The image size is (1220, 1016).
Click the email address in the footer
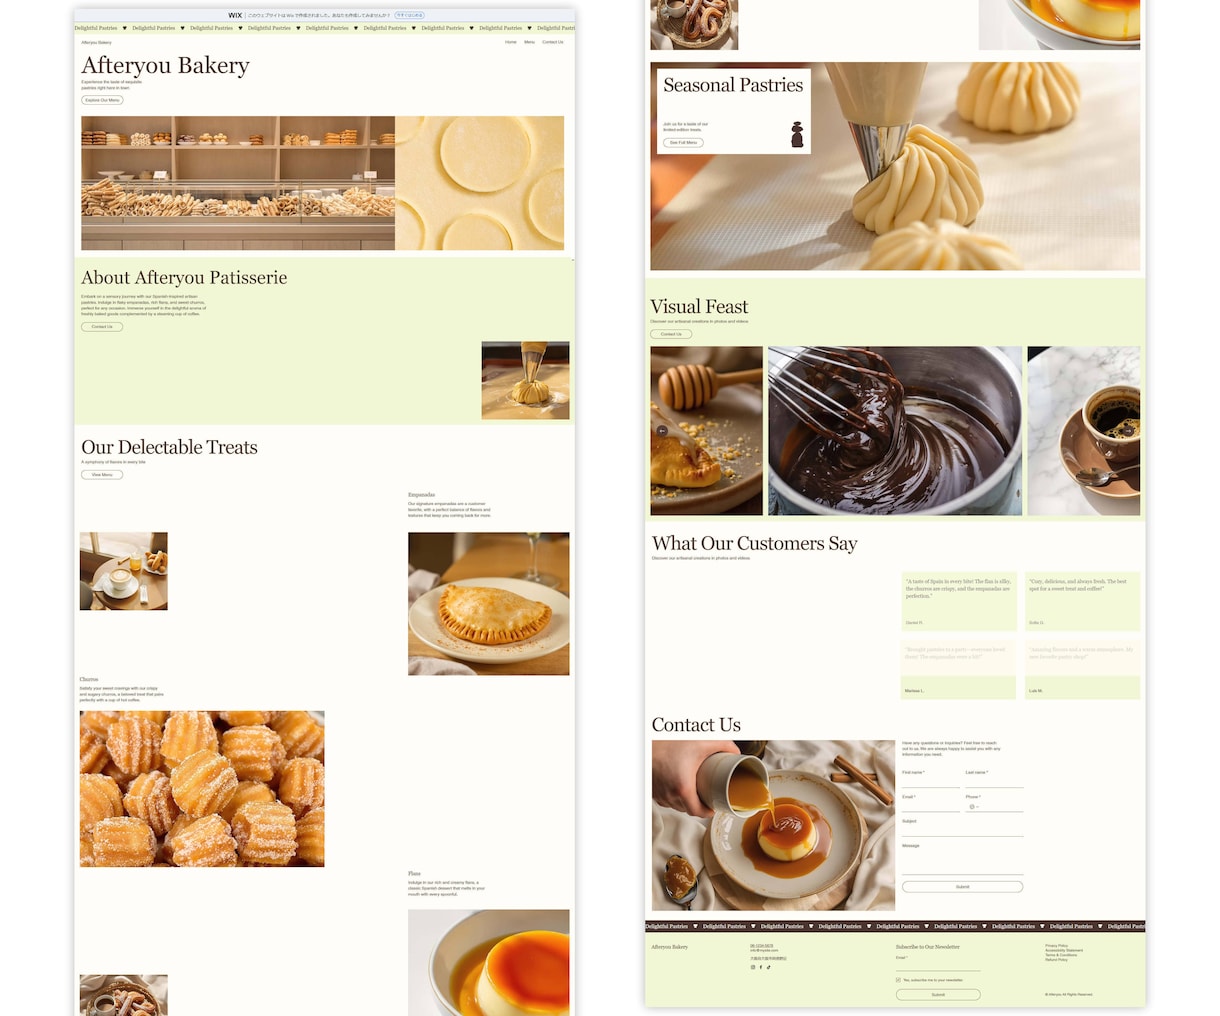click(x=764, y=950)
